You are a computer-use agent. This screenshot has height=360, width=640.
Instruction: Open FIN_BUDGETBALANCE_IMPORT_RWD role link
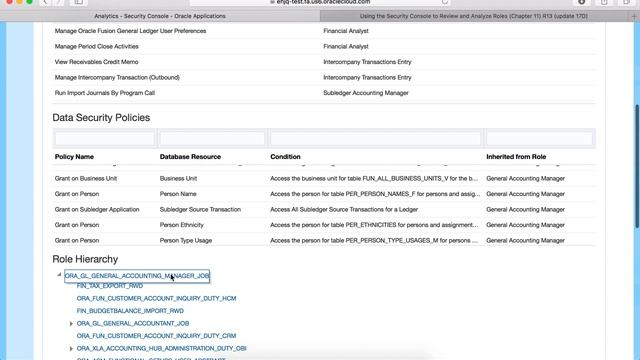[x=130, y=311]
